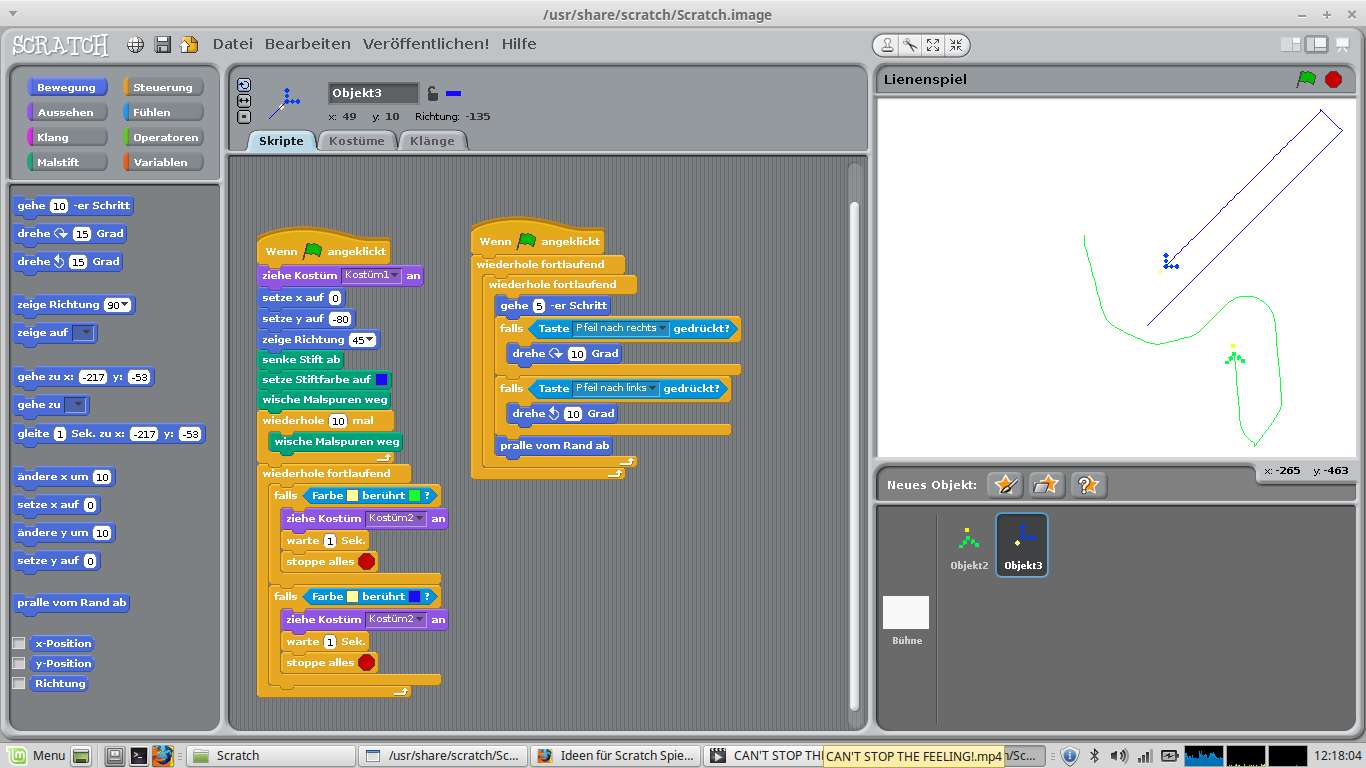Enable the x-Position reporter checkbox

pos(18,643)
